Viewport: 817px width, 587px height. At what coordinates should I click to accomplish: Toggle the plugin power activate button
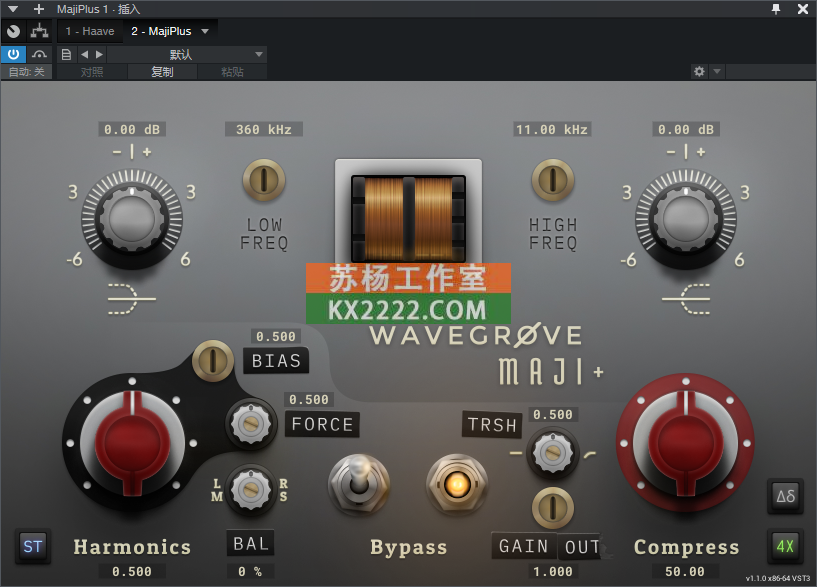pyautogui.click(x=13, y=54)
